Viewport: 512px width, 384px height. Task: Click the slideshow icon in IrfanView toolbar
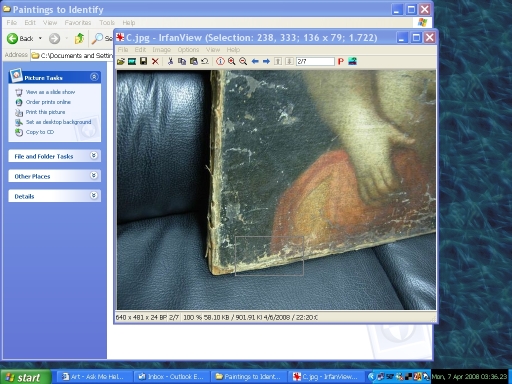click(x=132, y=61)
